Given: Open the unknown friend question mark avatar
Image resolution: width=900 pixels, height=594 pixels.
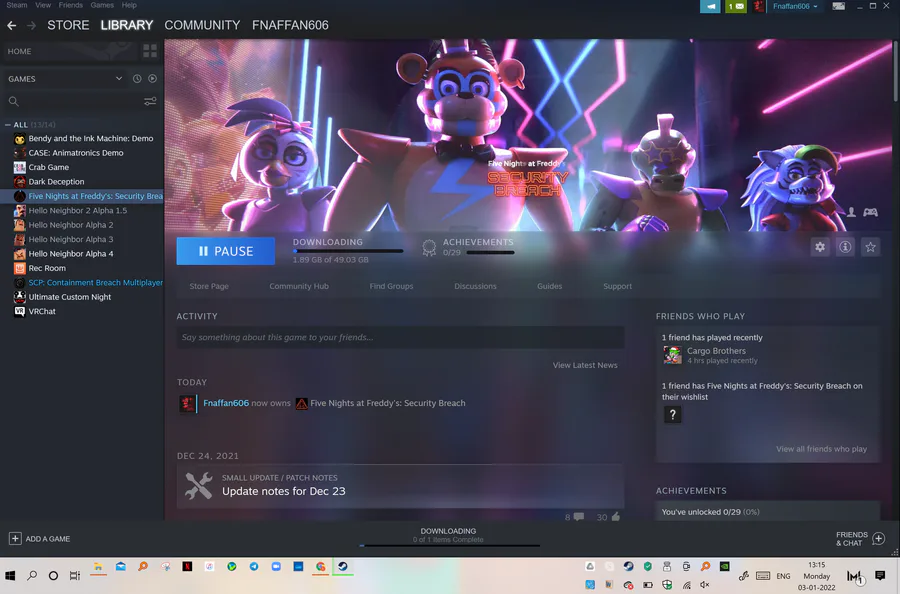Looking at the screenshot, I should coord(672,414).
